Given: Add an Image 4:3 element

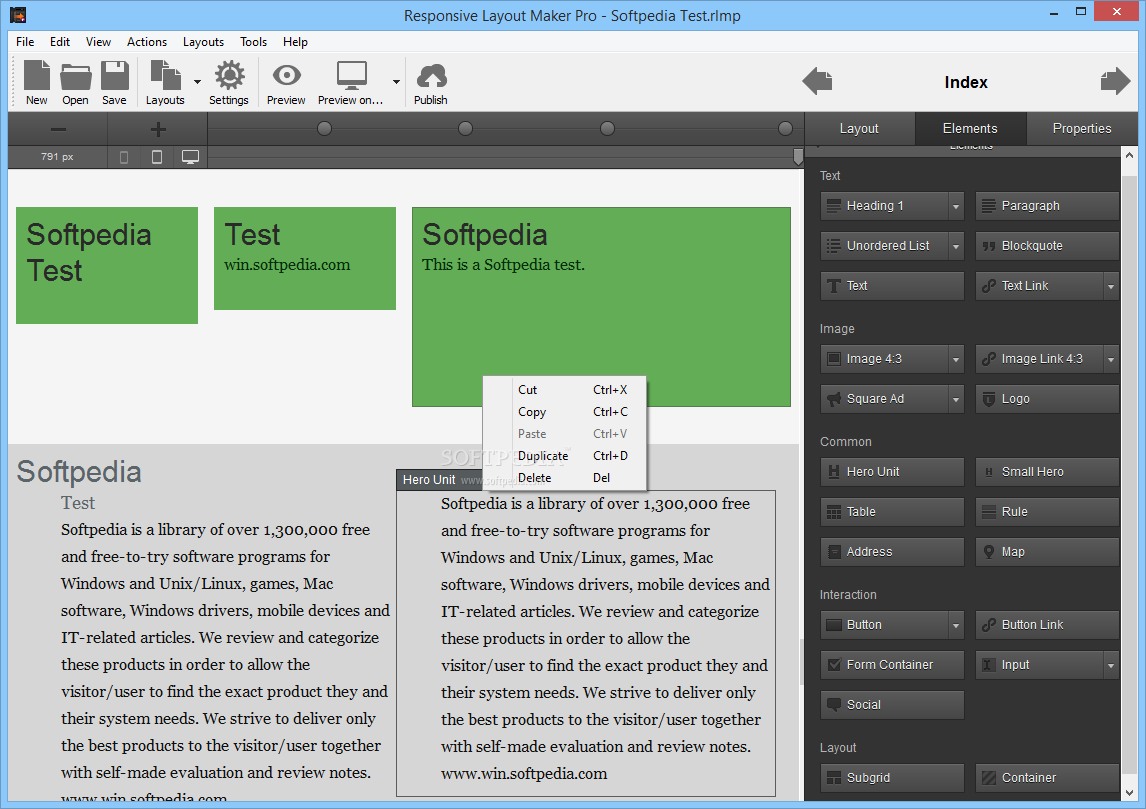Looking at the screenshot, I should (x=884, y=359).
